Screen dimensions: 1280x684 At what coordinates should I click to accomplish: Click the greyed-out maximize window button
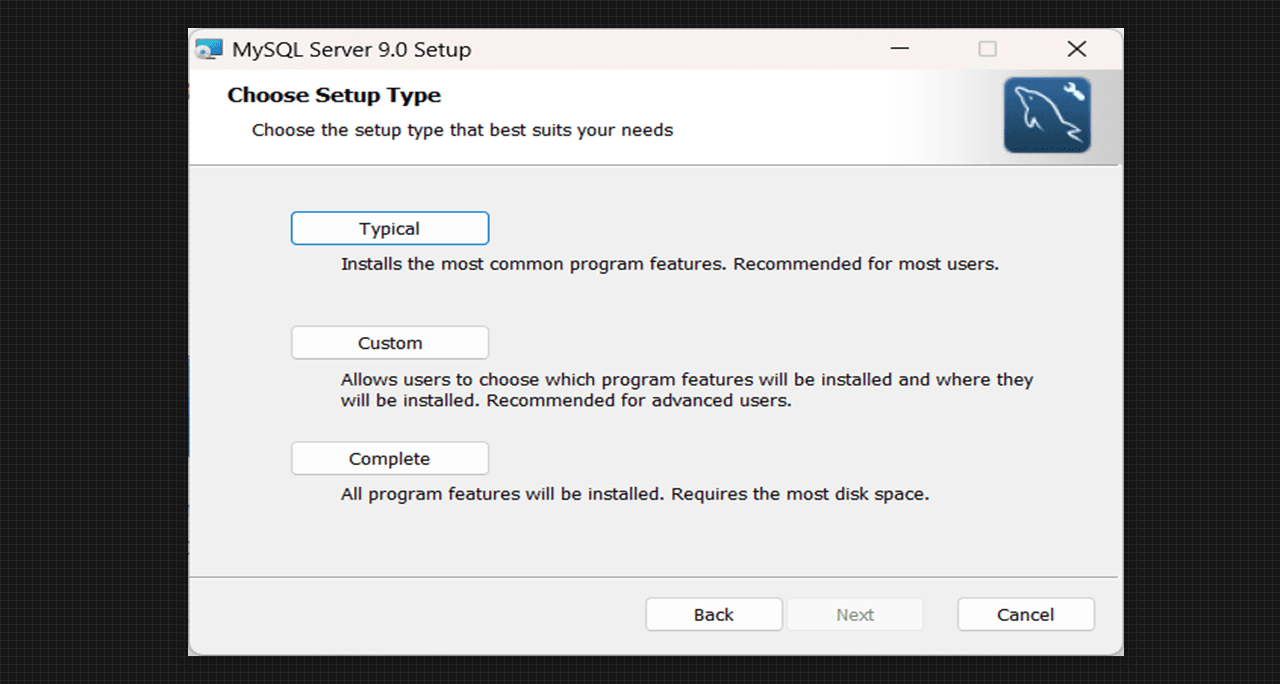987,49
